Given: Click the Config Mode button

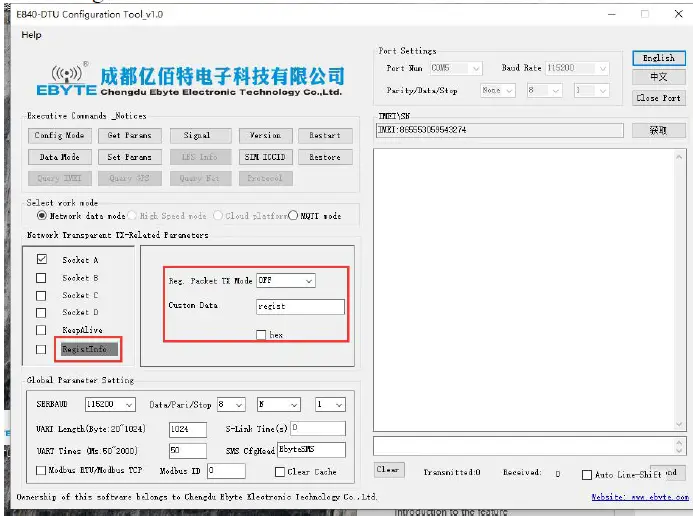Looking at the screenshot, I should pos(60,136).
